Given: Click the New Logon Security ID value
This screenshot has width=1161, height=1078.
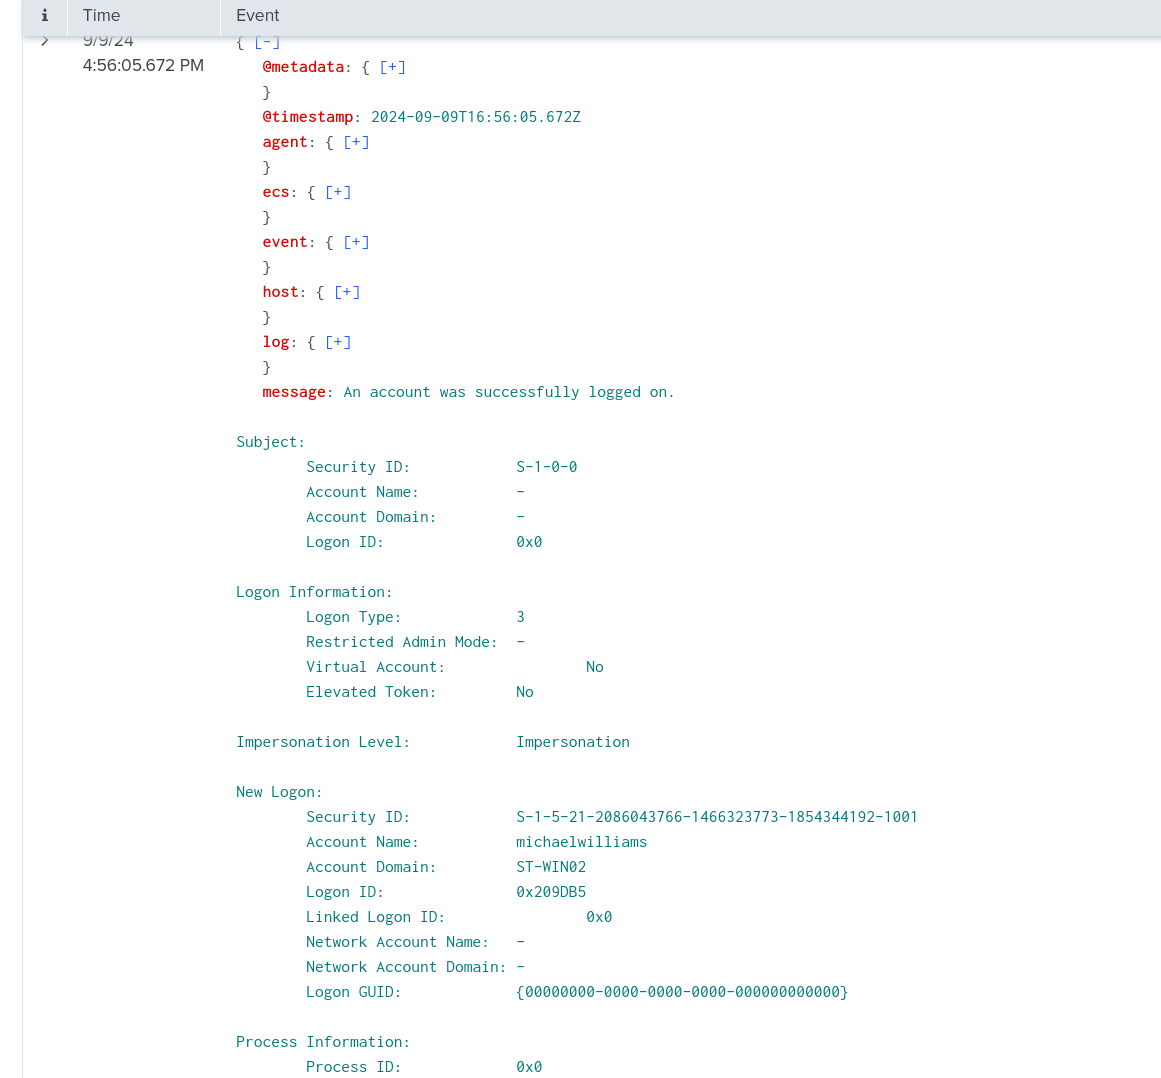Looking at the screenshot, I should [716, 817].
